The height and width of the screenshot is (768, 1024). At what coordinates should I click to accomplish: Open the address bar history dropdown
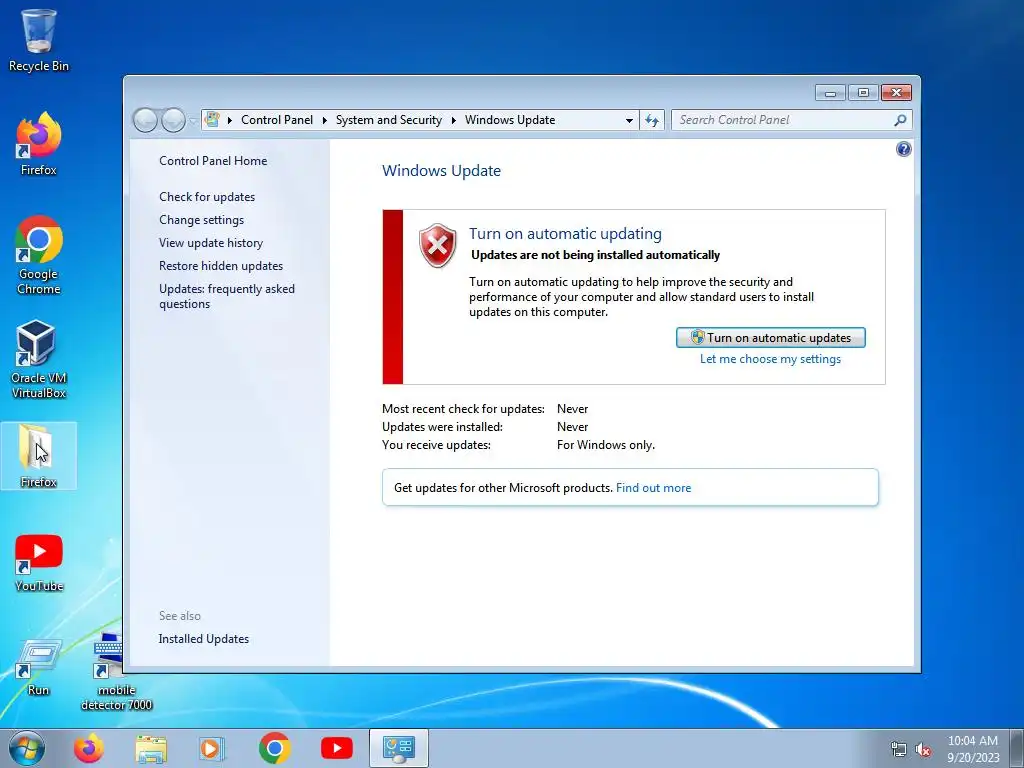coord(629,120)
